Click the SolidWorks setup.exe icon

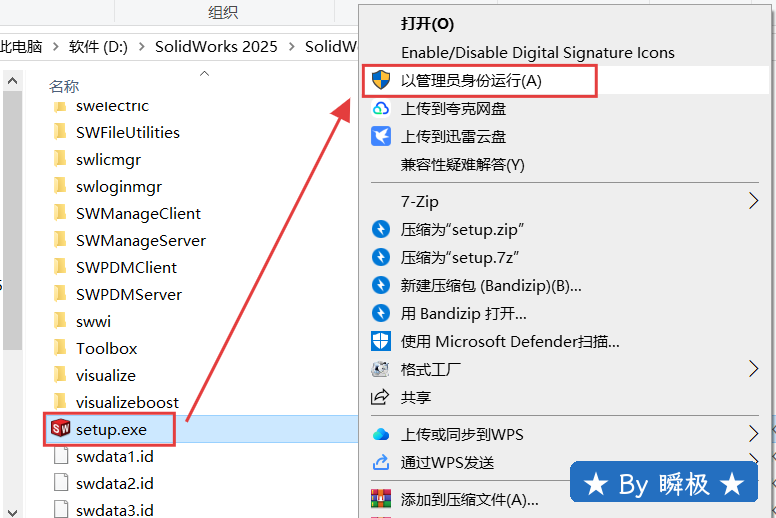58,430
